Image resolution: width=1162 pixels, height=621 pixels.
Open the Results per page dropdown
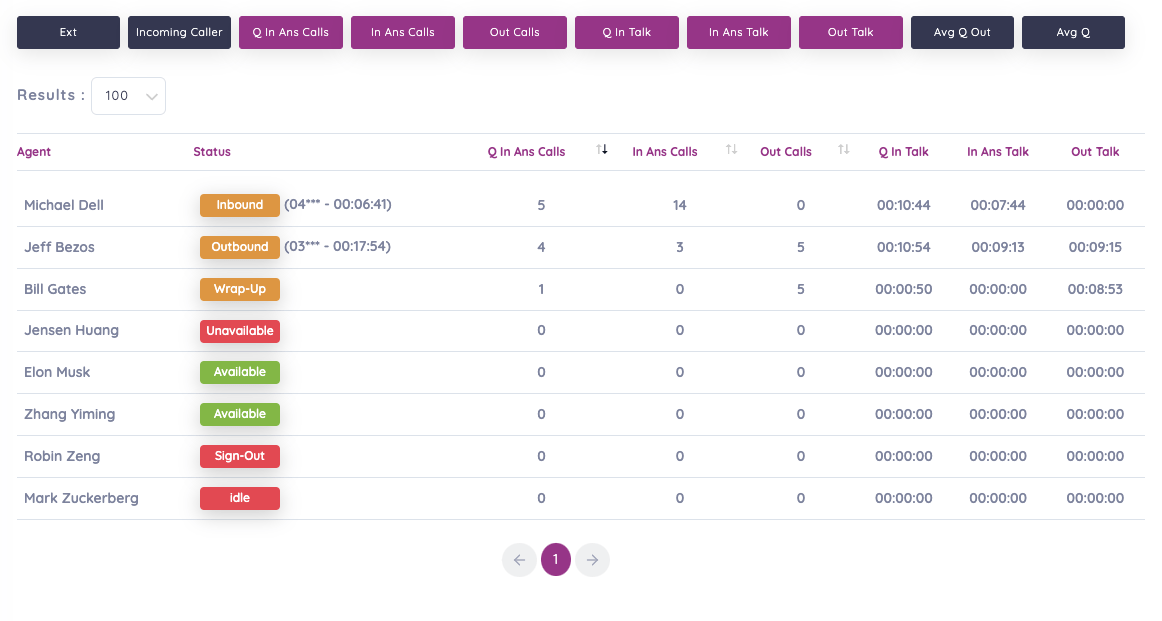tap(128, 96)
